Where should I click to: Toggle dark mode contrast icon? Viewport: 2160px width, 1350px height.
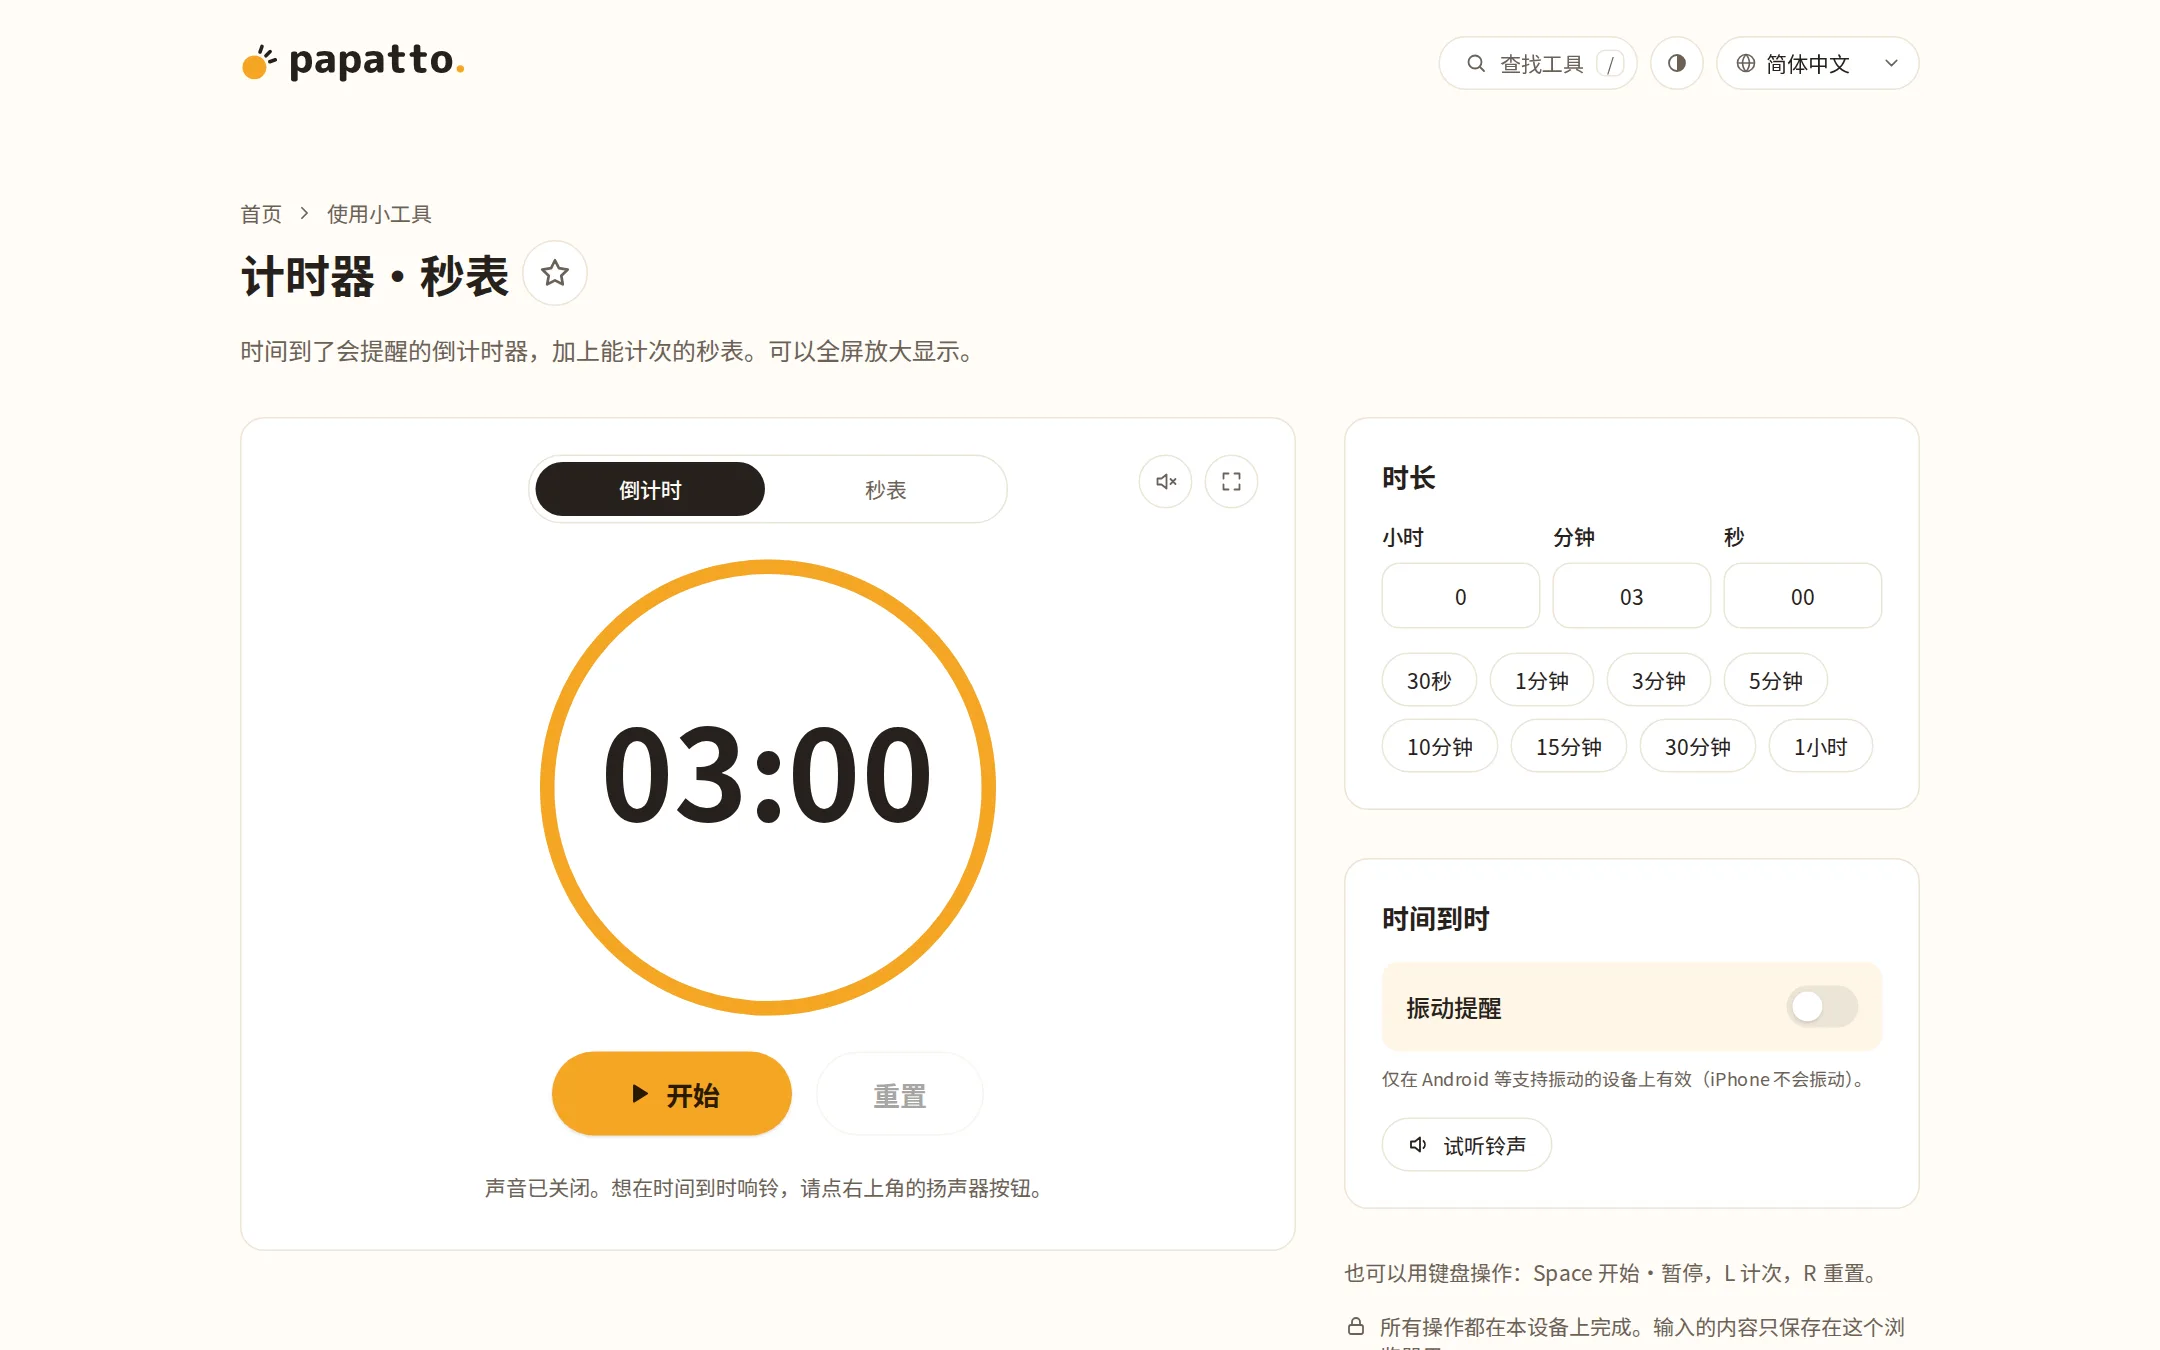pyautogui.click(x=1677, y=63)
